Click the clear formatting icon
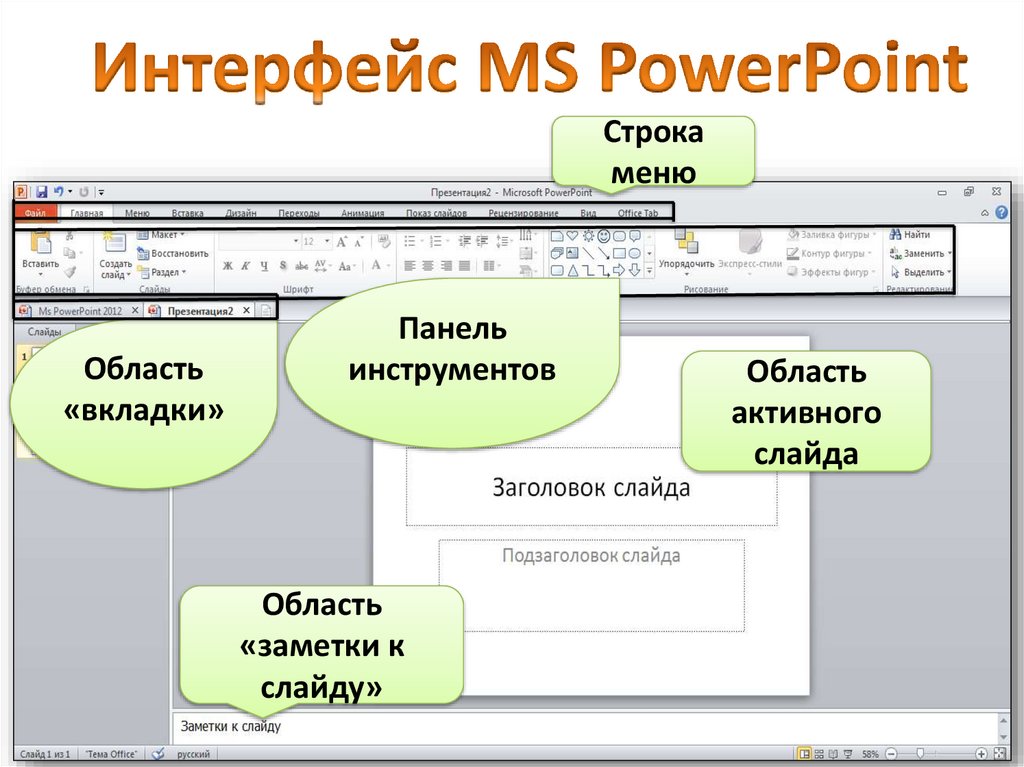The height and width of the screenshot is (767, 1024). (384, 241)
